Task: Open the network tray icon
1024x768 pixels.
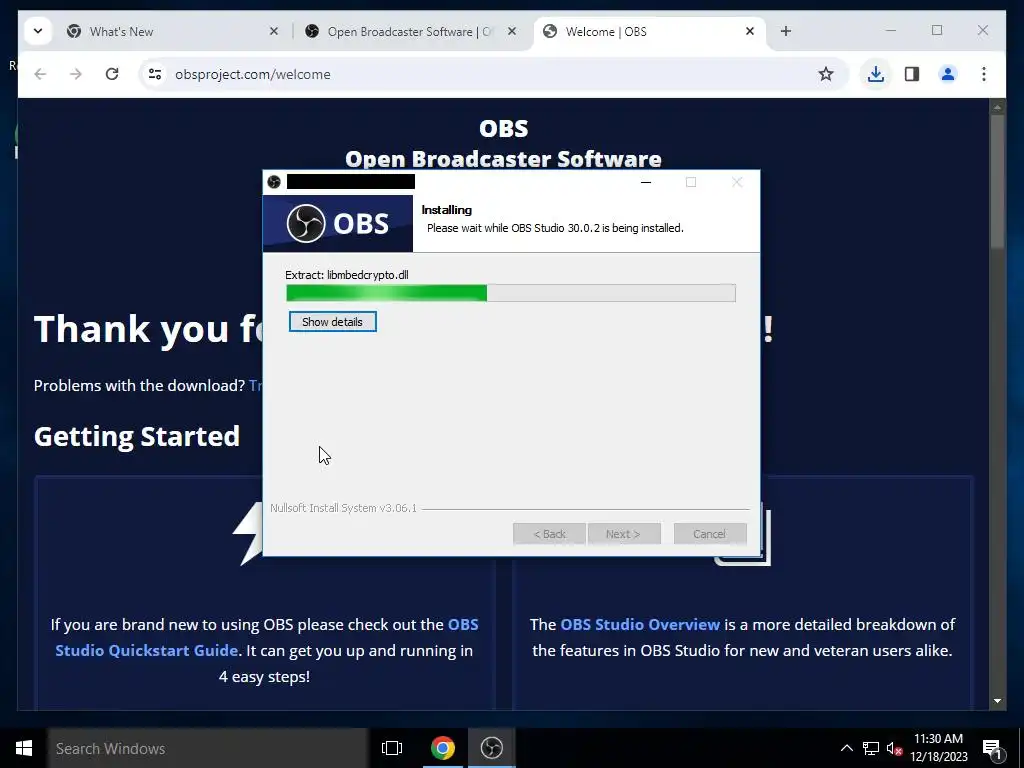Action: 871,748
